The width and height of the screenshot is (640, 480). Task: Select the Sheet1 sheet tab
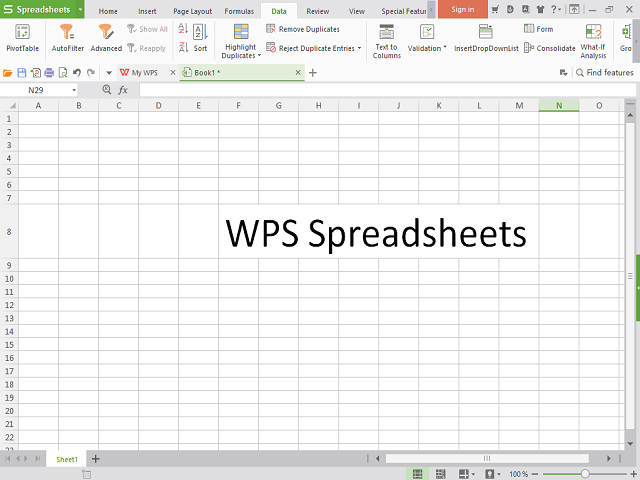click(67, 459)
